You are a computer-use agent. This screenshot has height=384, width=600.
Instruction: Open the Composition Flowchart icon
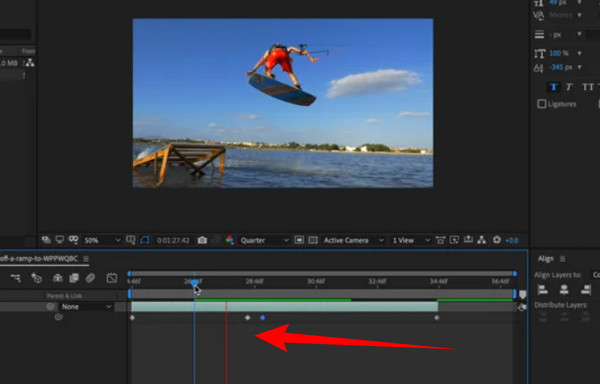point(482,240)
